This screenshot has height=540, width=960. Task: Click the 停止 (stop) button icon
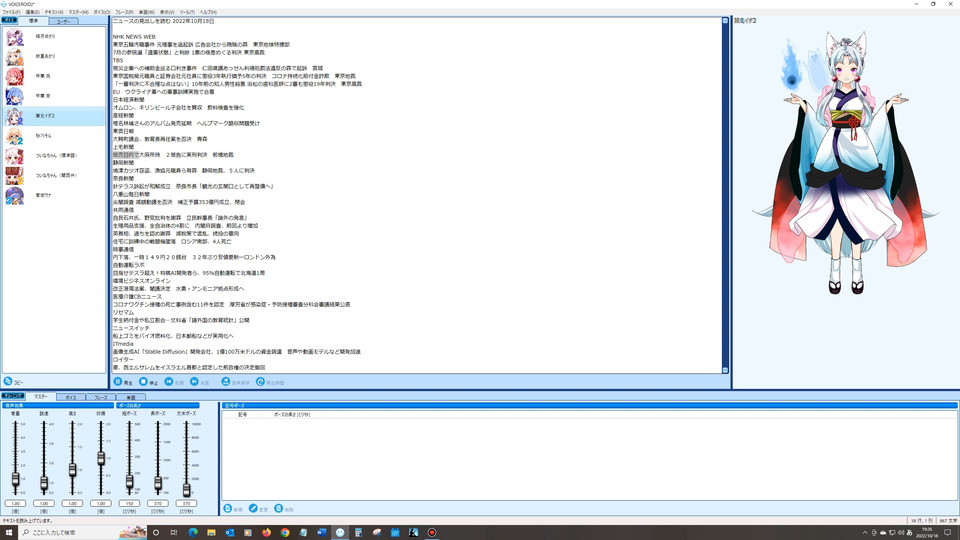coord(143,381)
